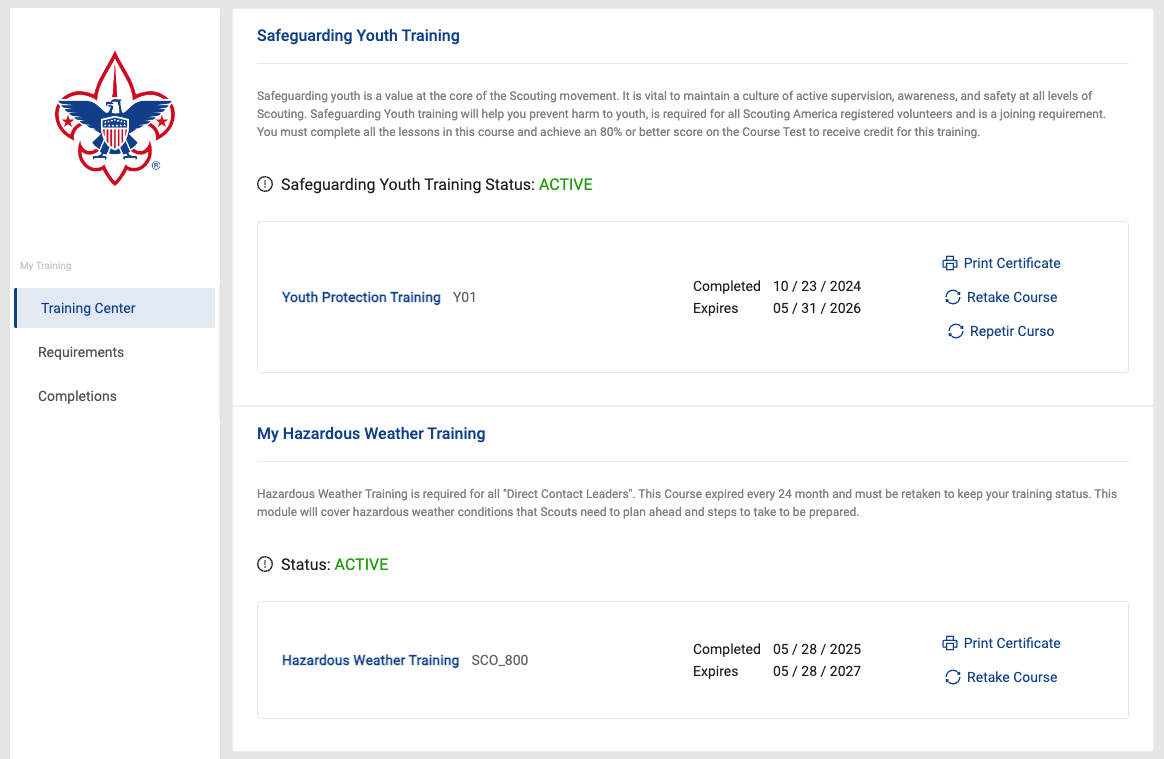Click ACTIVE in Safeguarding Youth Training Status
The width and height of the screenshot is (1164, 759).
[566, 184]
